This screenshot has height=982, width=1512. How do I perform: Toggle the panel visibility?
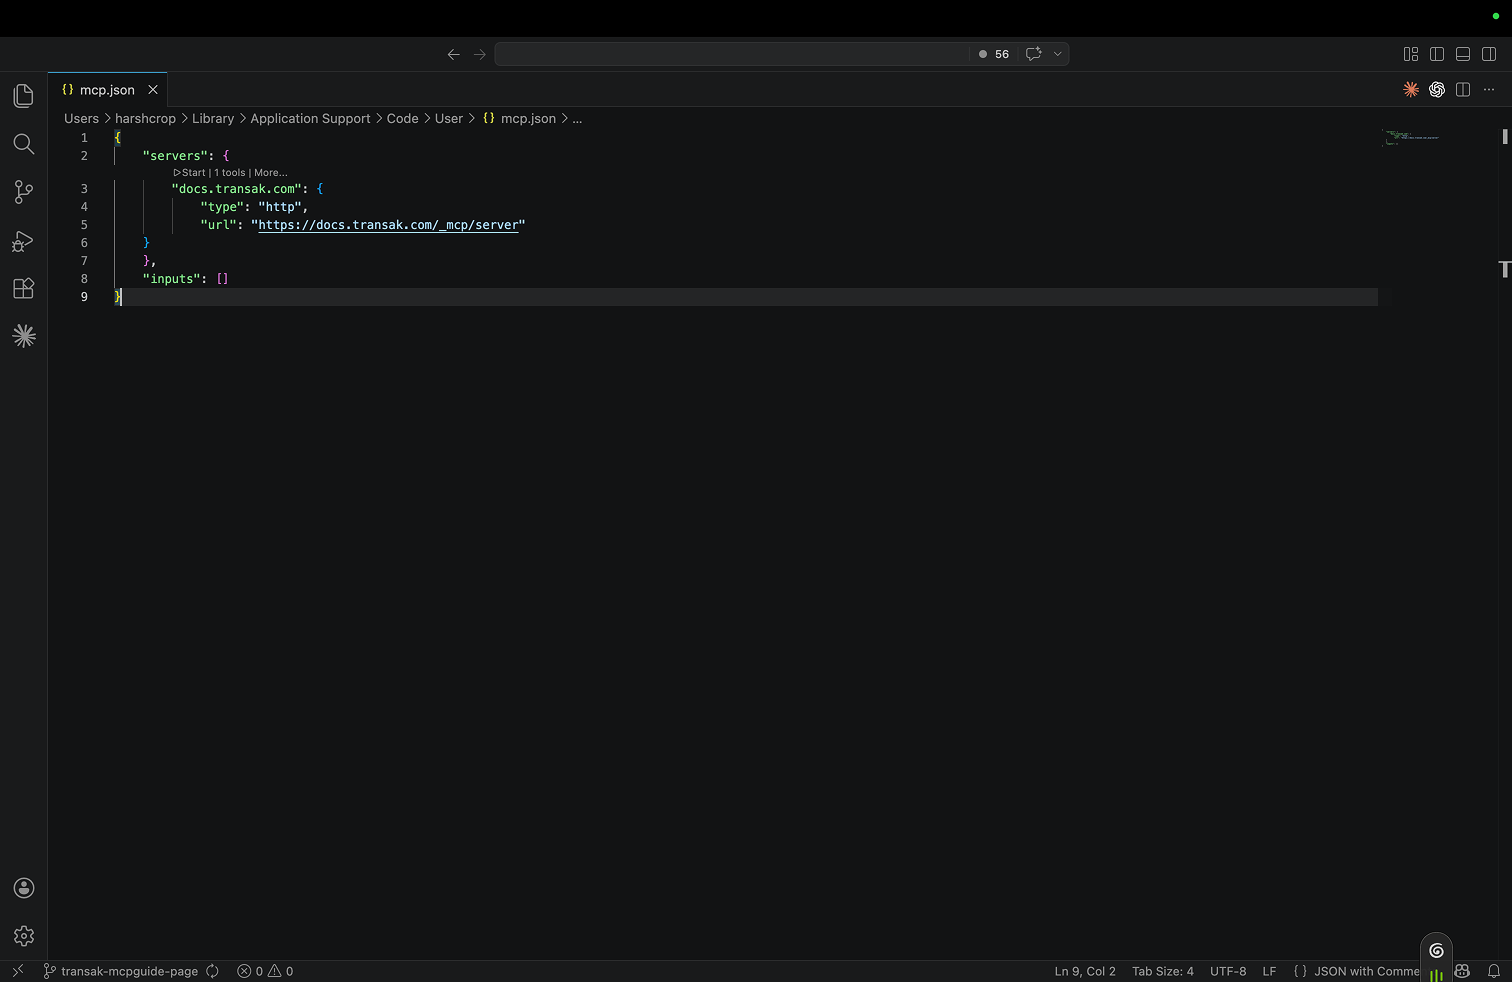(x=1463, y=53)
